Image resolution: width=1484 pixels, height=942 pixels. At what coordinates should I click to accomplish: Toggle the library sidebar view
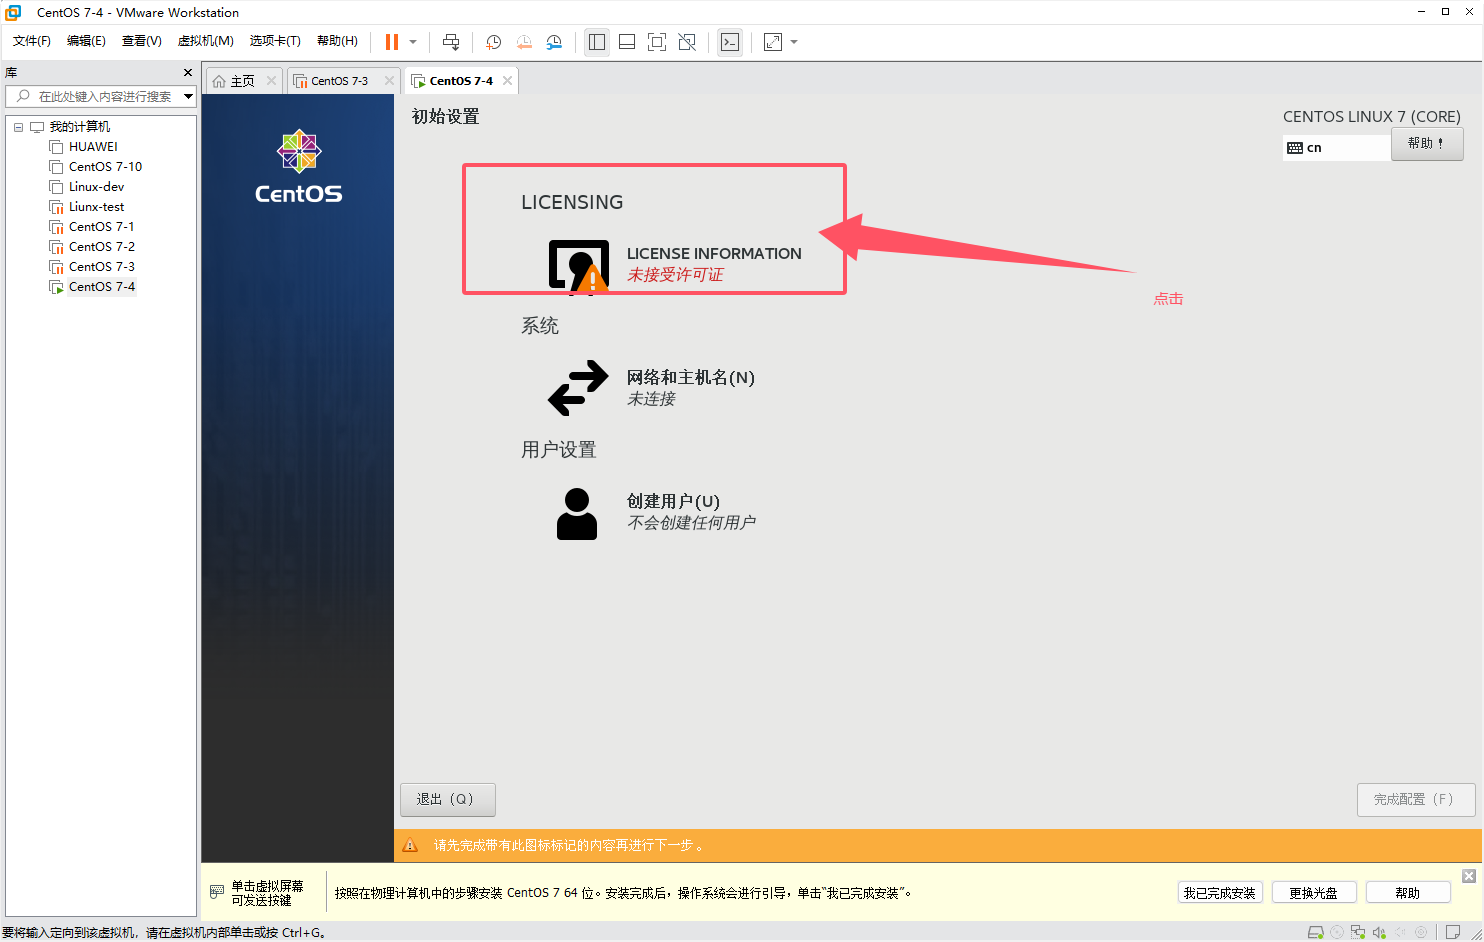(597, 42)
